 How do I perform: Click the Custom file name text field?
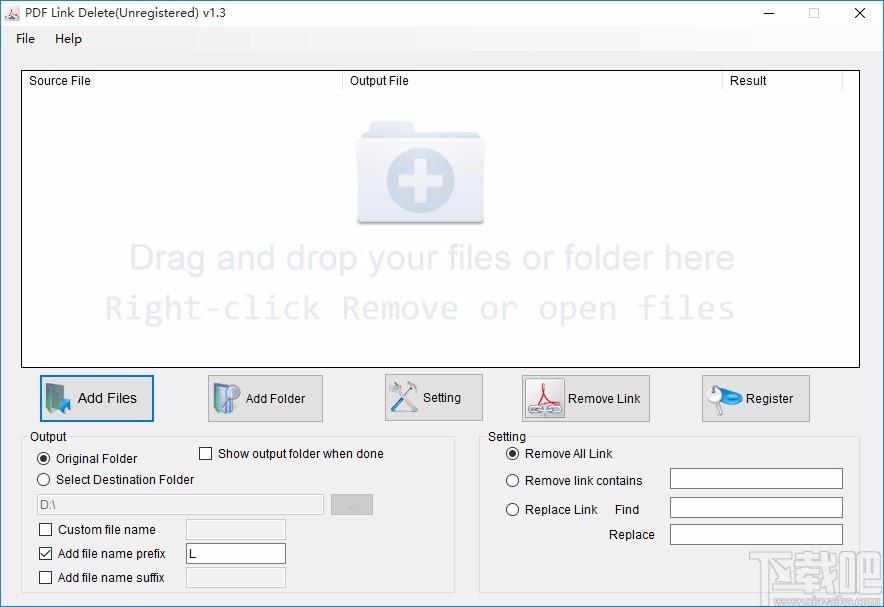[236, 530]
